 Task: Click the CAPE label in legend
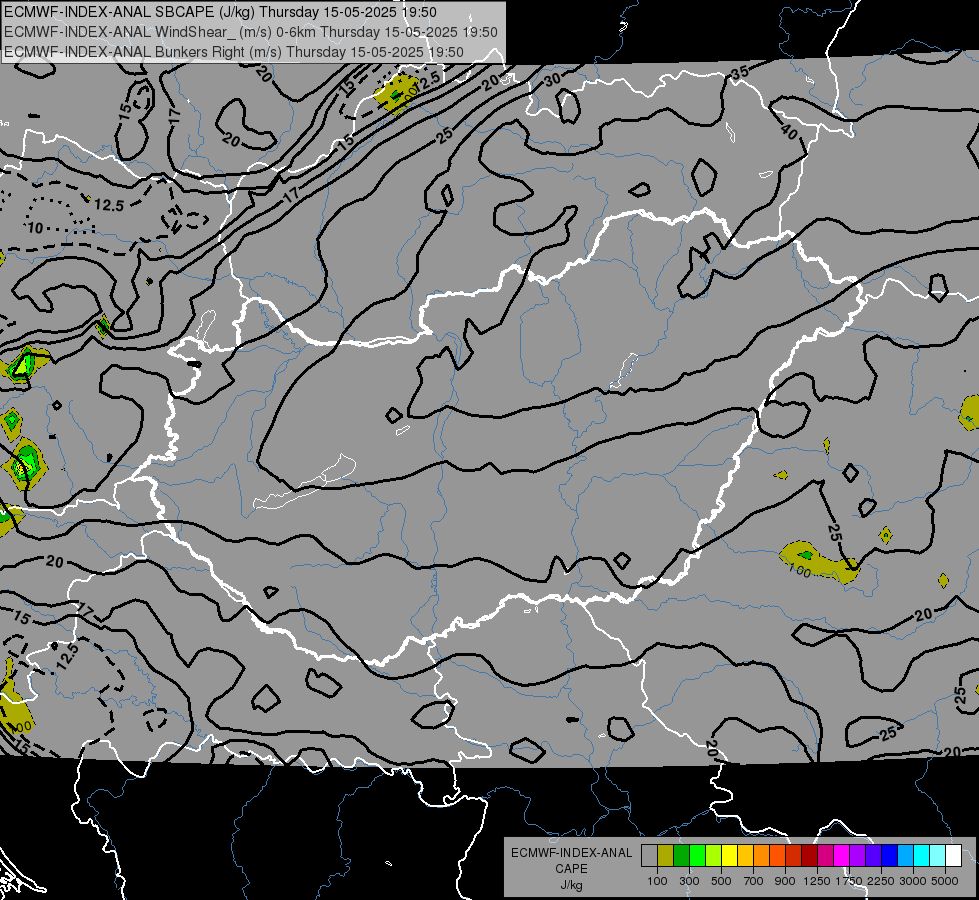click(x=571, y=869)
